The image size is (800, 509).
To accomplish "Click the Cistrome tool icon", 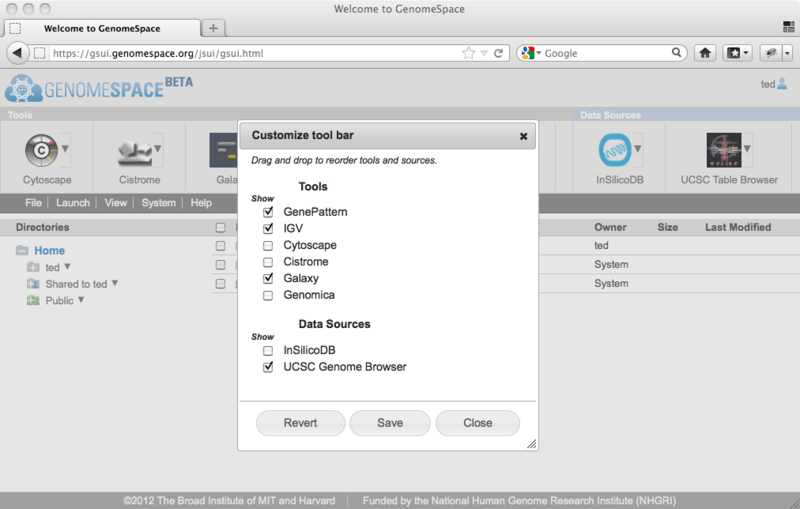I will pyautogui.click(x=135, y=151).
